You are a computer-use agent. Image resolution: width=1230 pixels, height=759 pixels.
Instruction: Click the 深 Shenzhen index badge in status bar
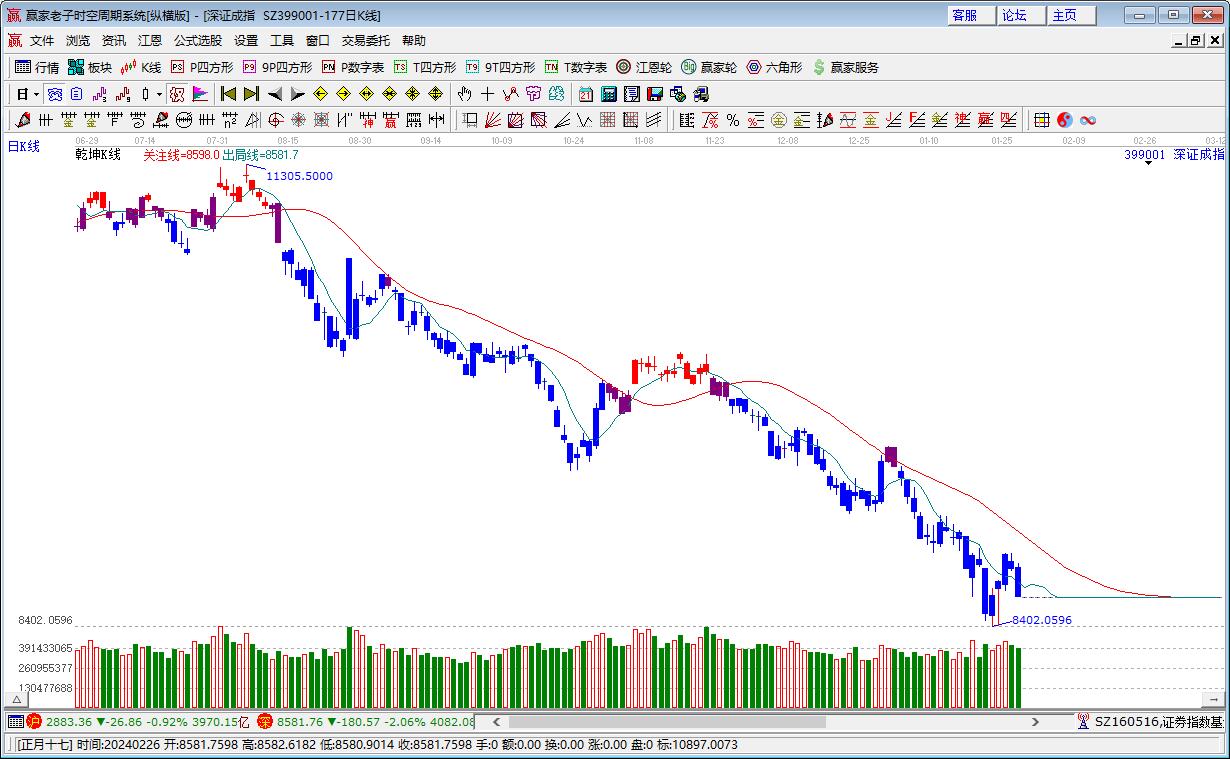265,721
